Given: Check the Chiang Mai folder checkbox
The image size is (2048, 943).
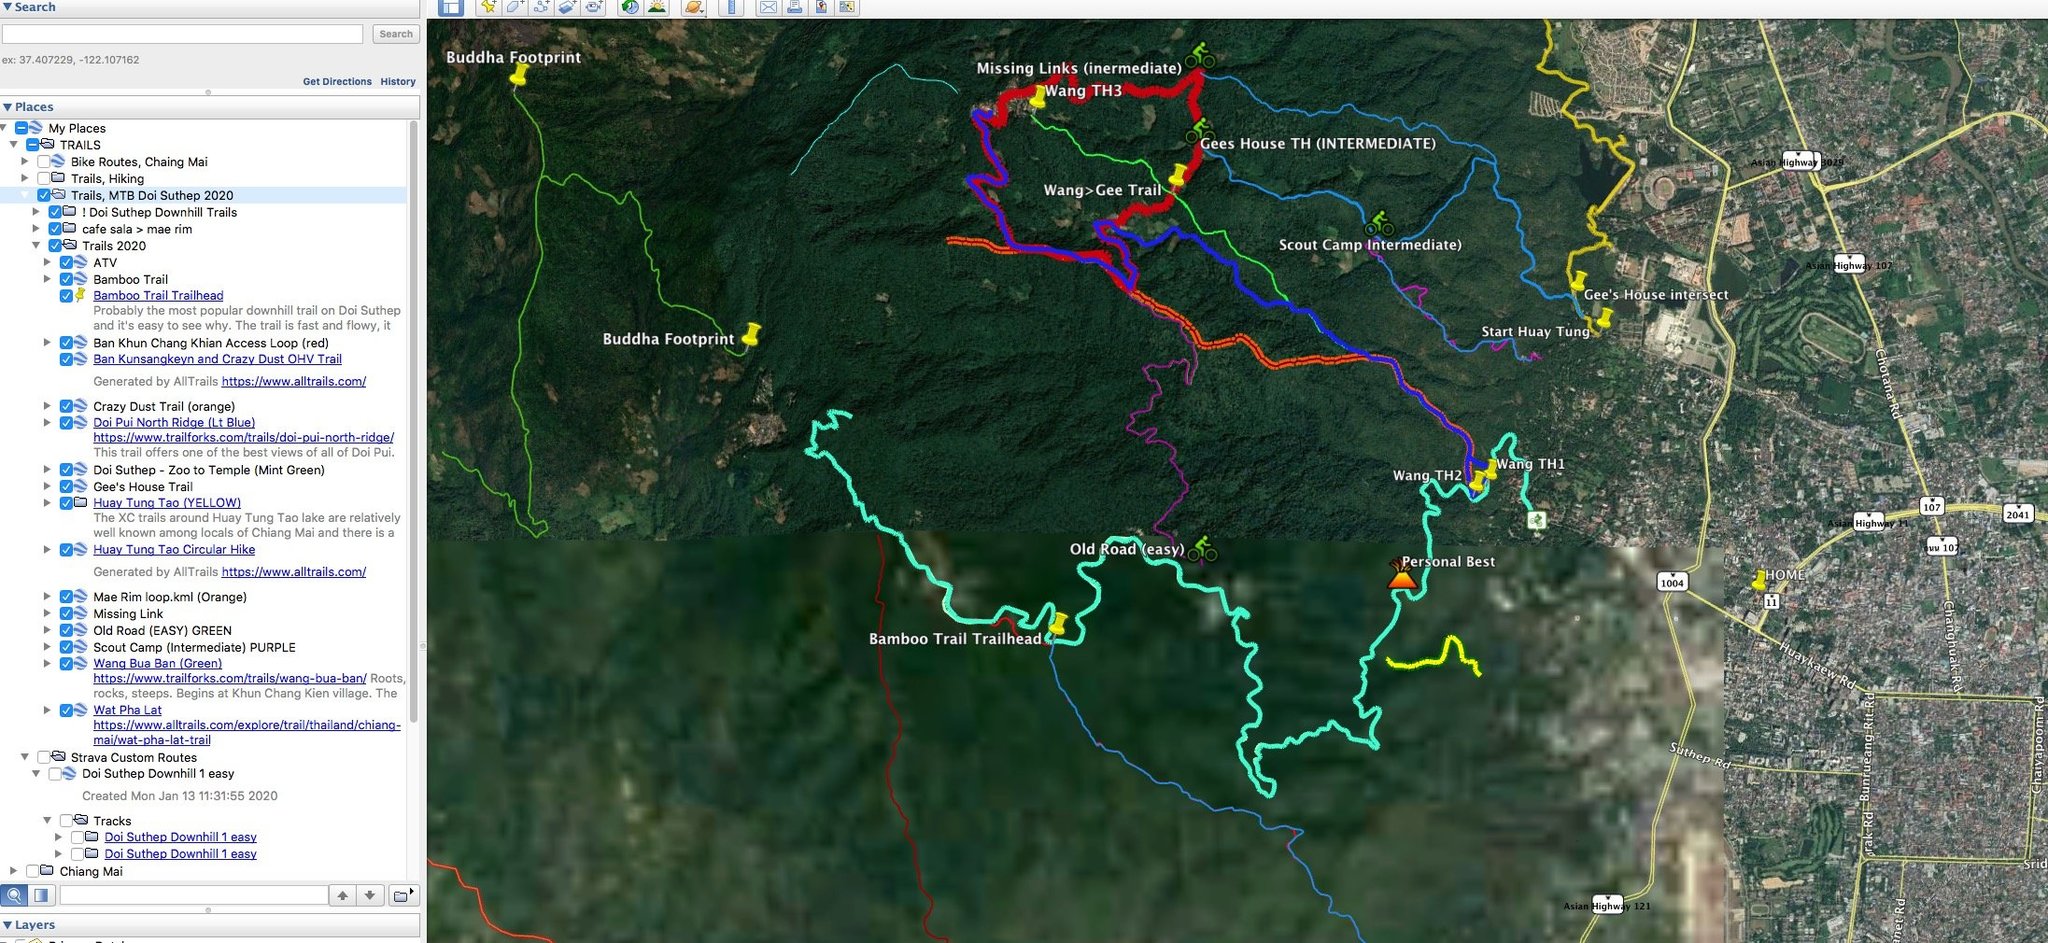Looking at the screenshot, I should click(33, 871).
